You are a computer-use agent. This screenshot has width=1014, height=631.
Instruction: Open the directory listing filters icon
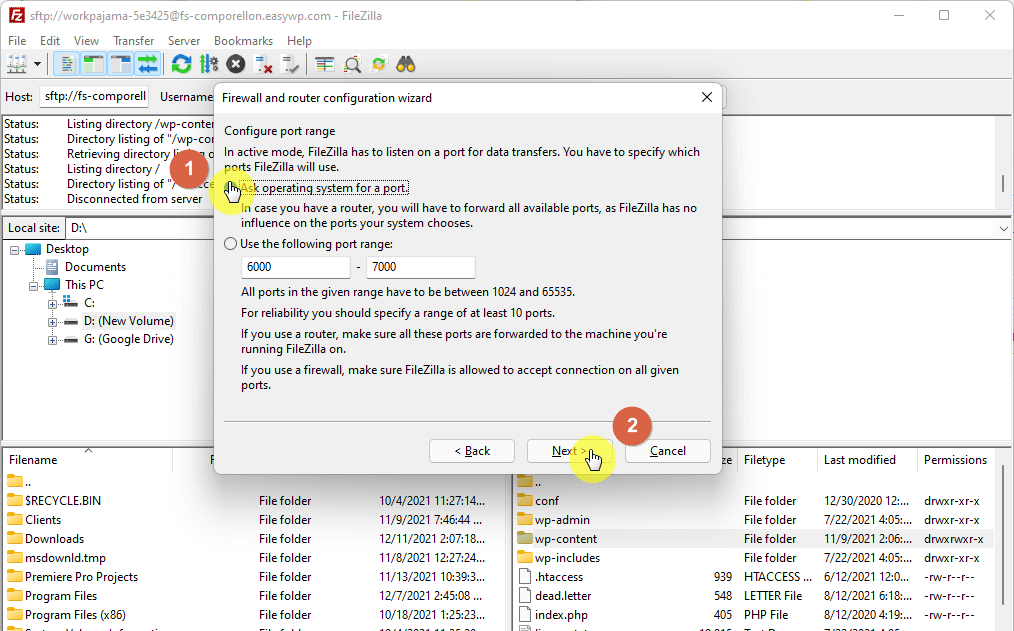tap(324, 65)
